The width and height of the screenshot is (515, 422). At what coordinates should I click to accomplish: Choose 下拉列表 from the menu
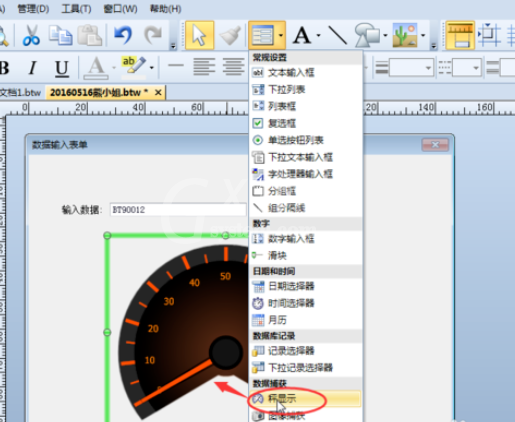pos(305,89)
